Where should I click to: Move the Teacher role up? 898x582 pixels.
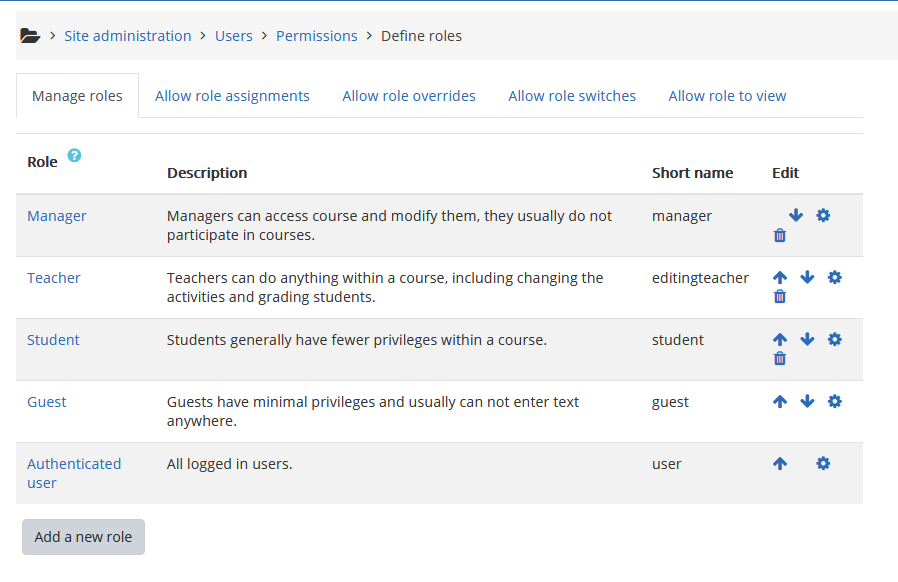[780, 278]
